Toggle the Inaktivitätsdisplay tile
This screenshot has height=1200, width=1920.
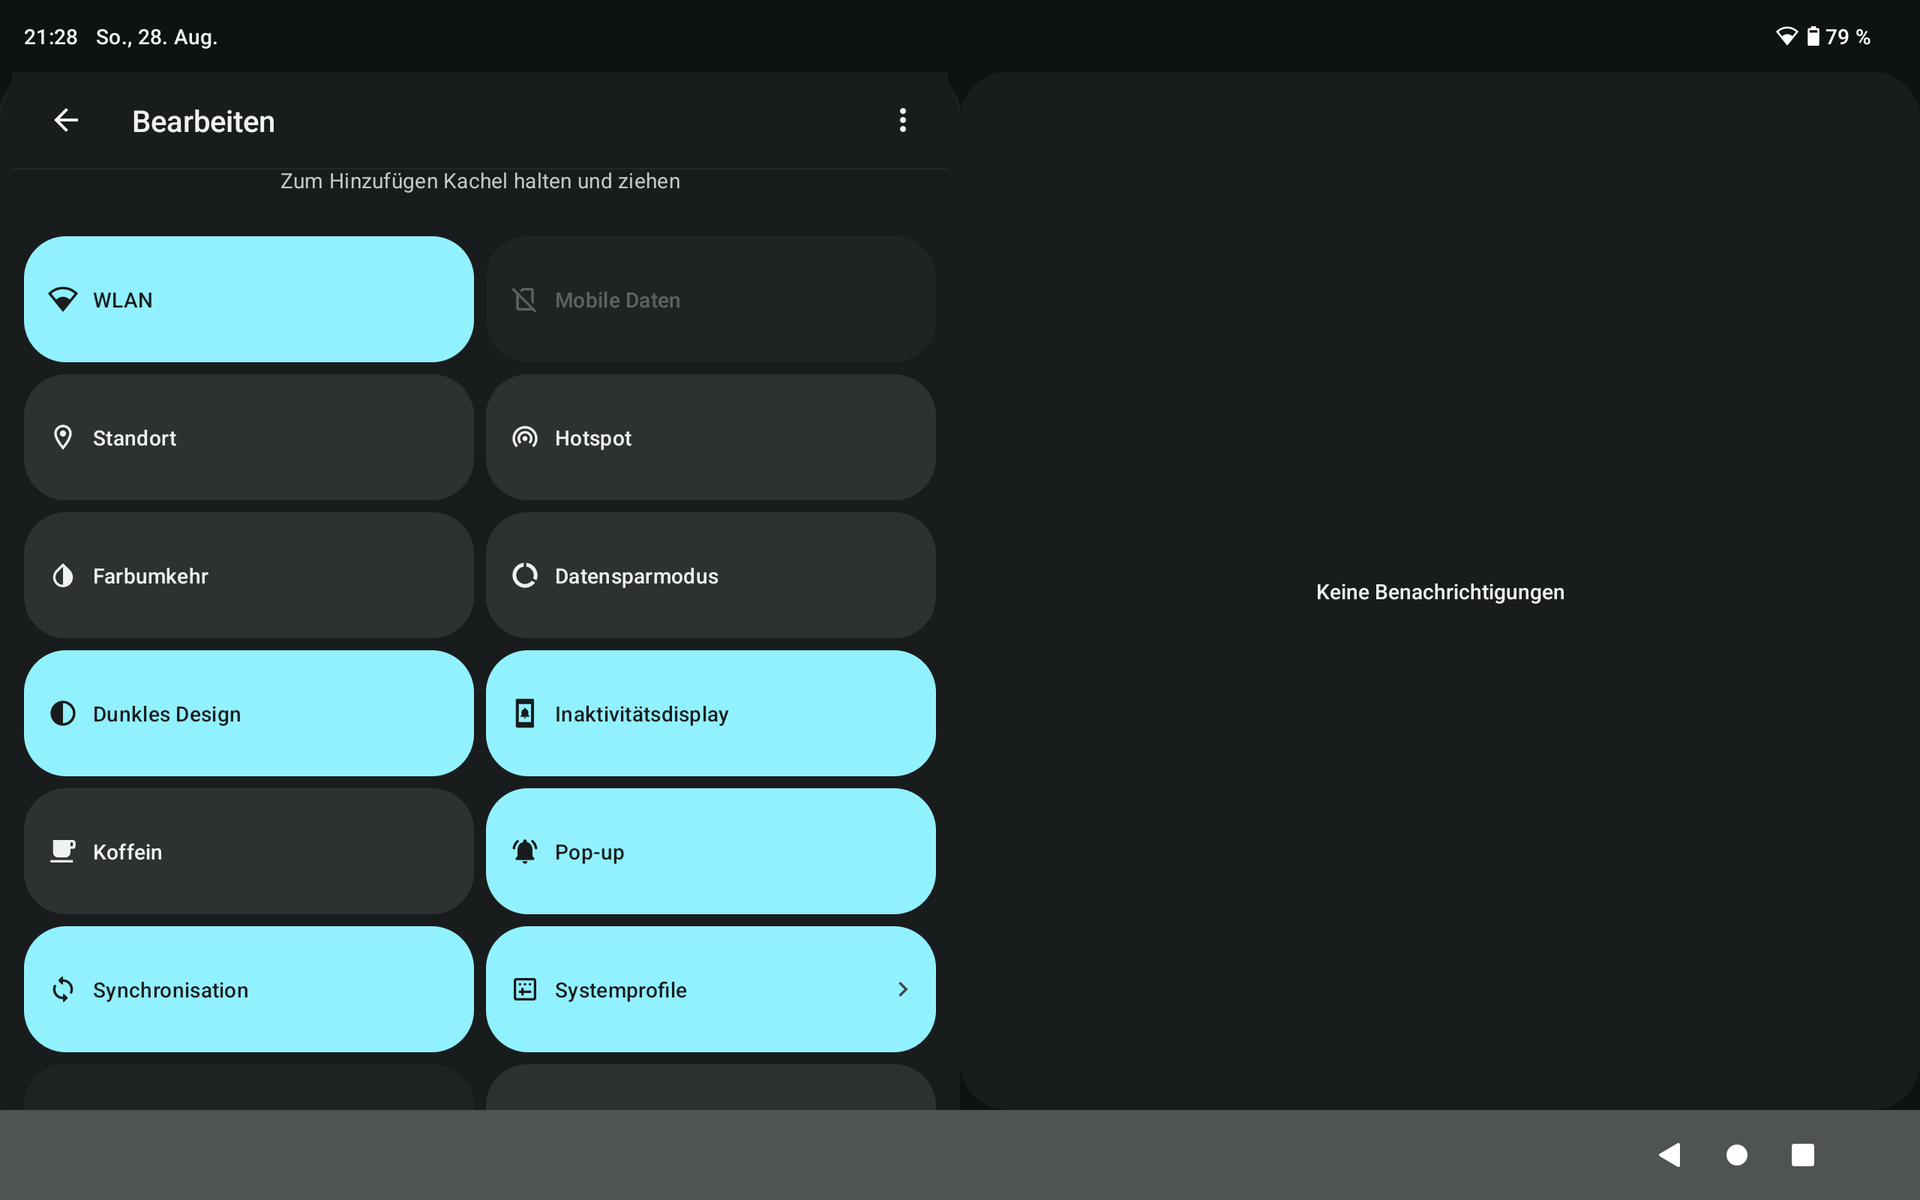pyautogui.click(x=710, y=714)
